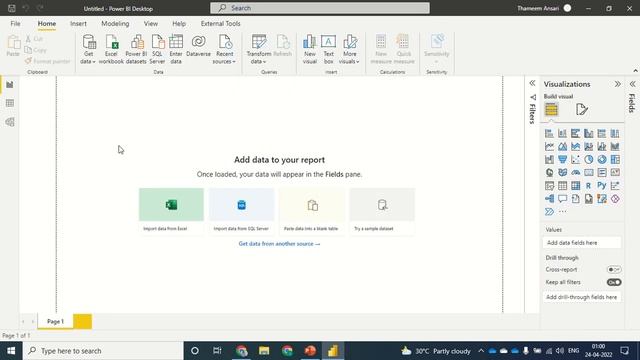Click Import data from SQL Server card
640x360 pixels.
pos(241,211)
